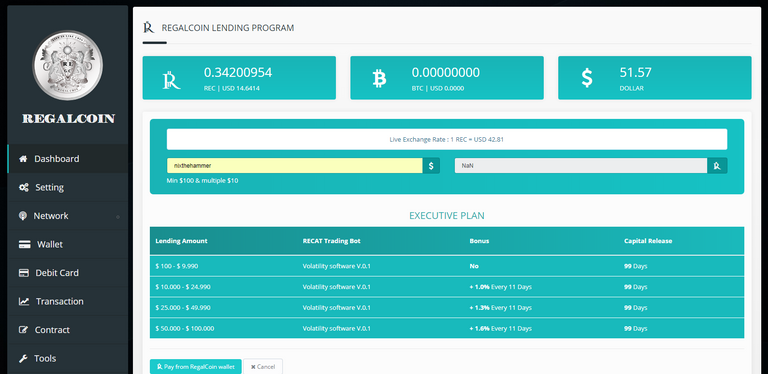Click Pay from RegalCoin wallet button
Viewport: 768px width, 374px height.
196,367
